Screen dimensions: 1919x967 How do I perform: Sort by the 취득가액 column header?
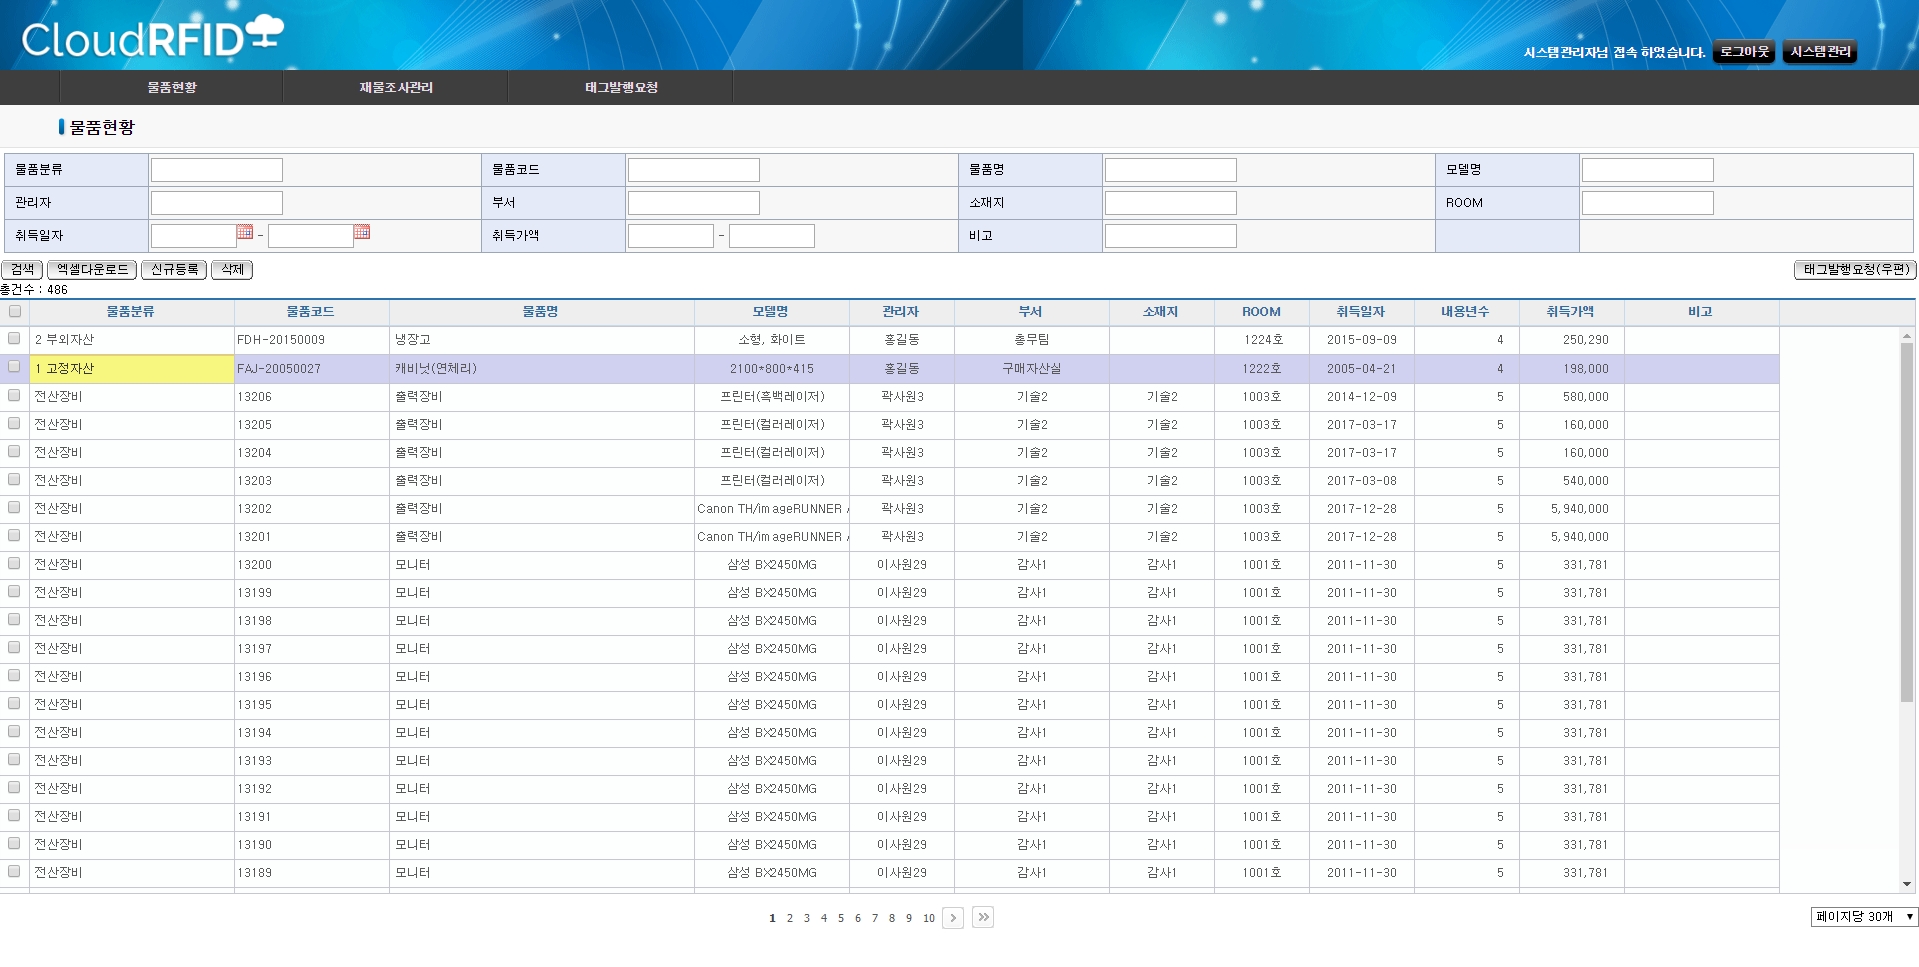(x=1571, y=312)
